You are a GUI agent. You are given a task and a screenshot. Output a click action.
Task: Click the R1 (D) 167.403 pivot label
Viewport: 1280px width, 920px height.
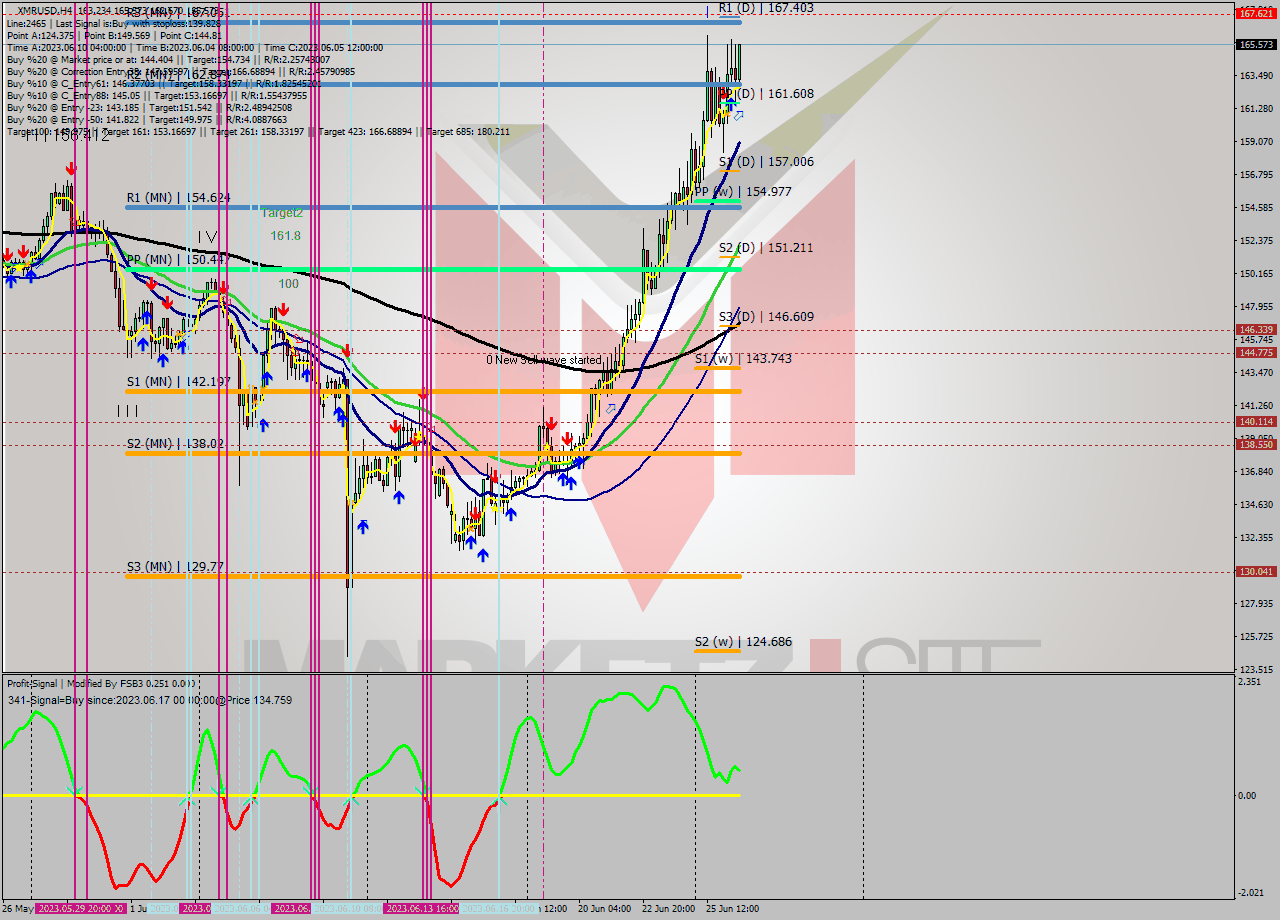(766, 8)
